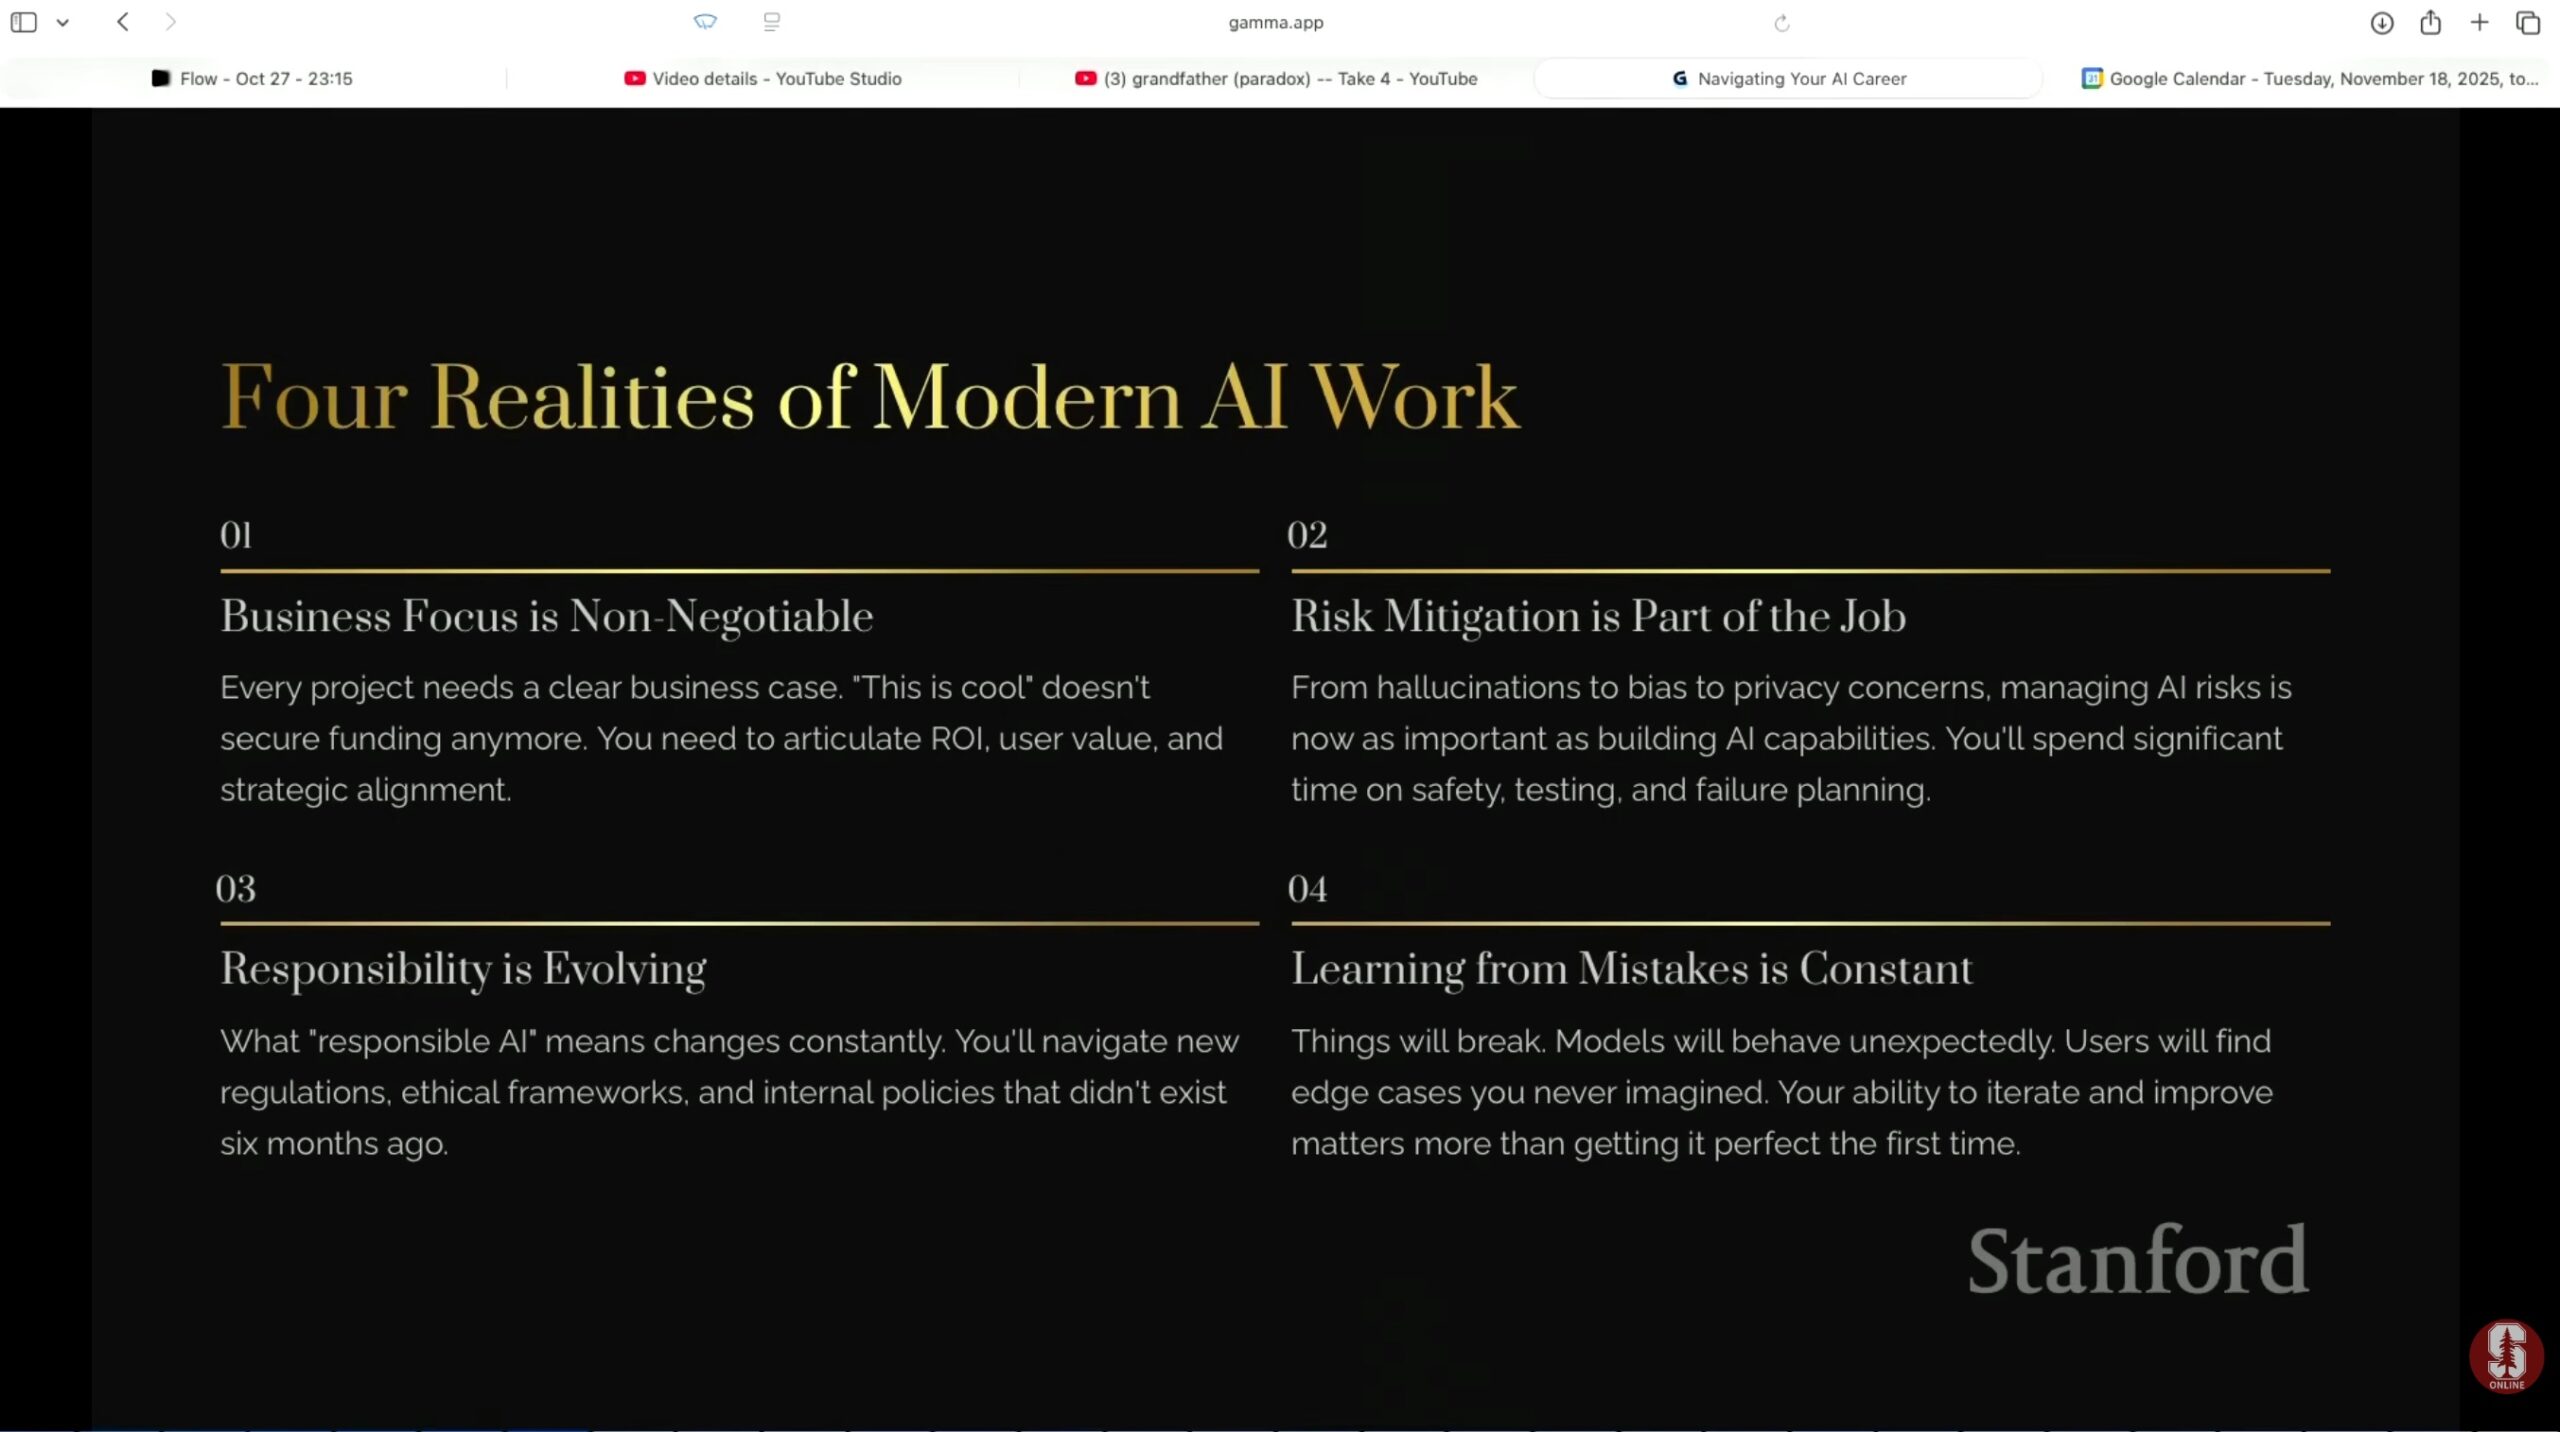
Task: Open the Downloads icon in toolbar
Action: 2381,23
